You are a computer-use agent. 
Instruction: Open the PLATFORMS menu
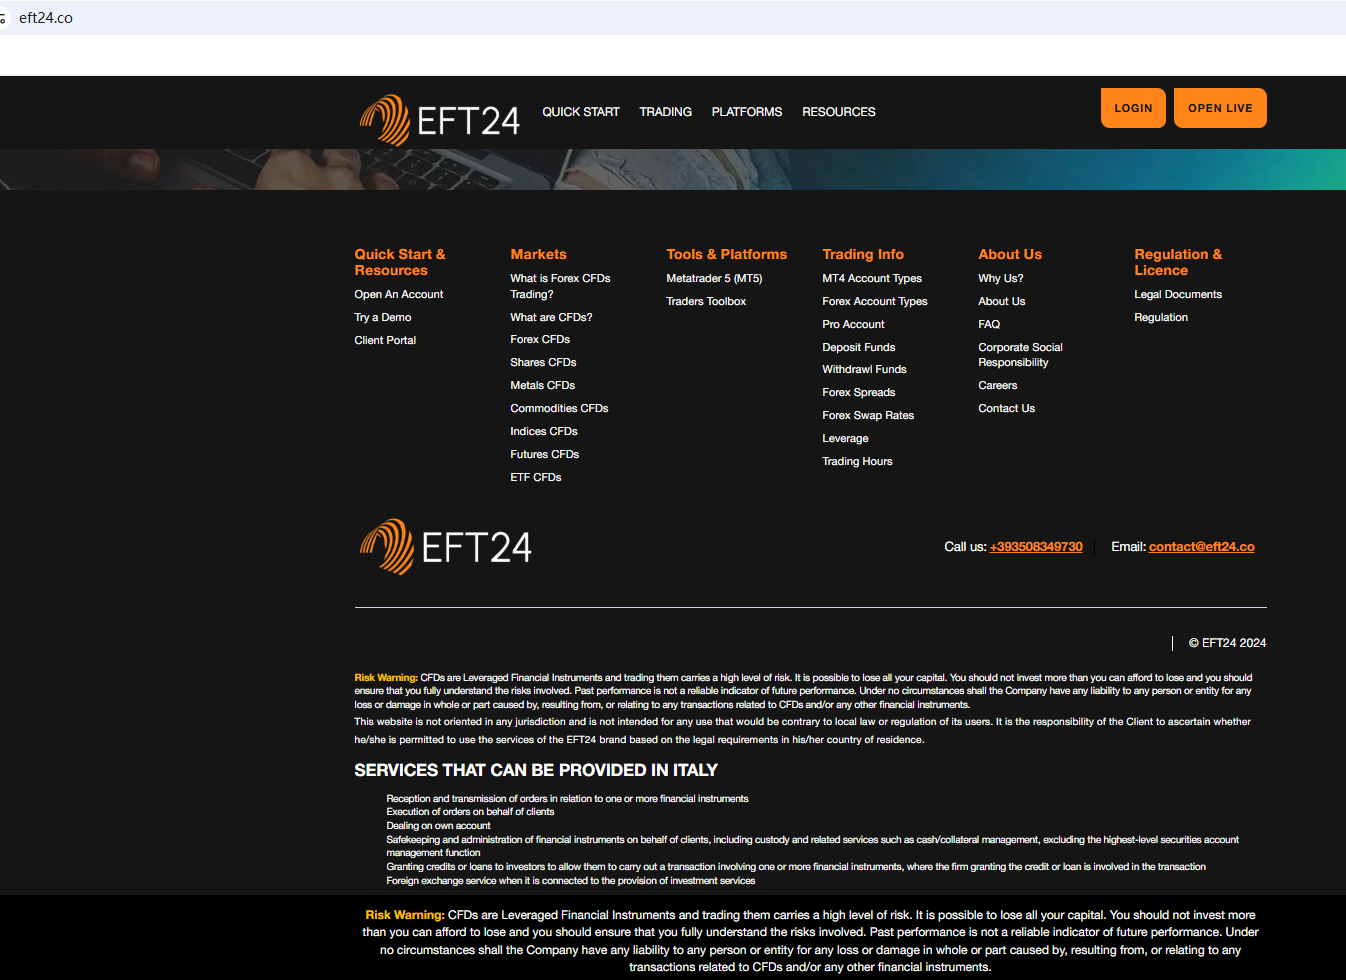(x=747, y=112)
